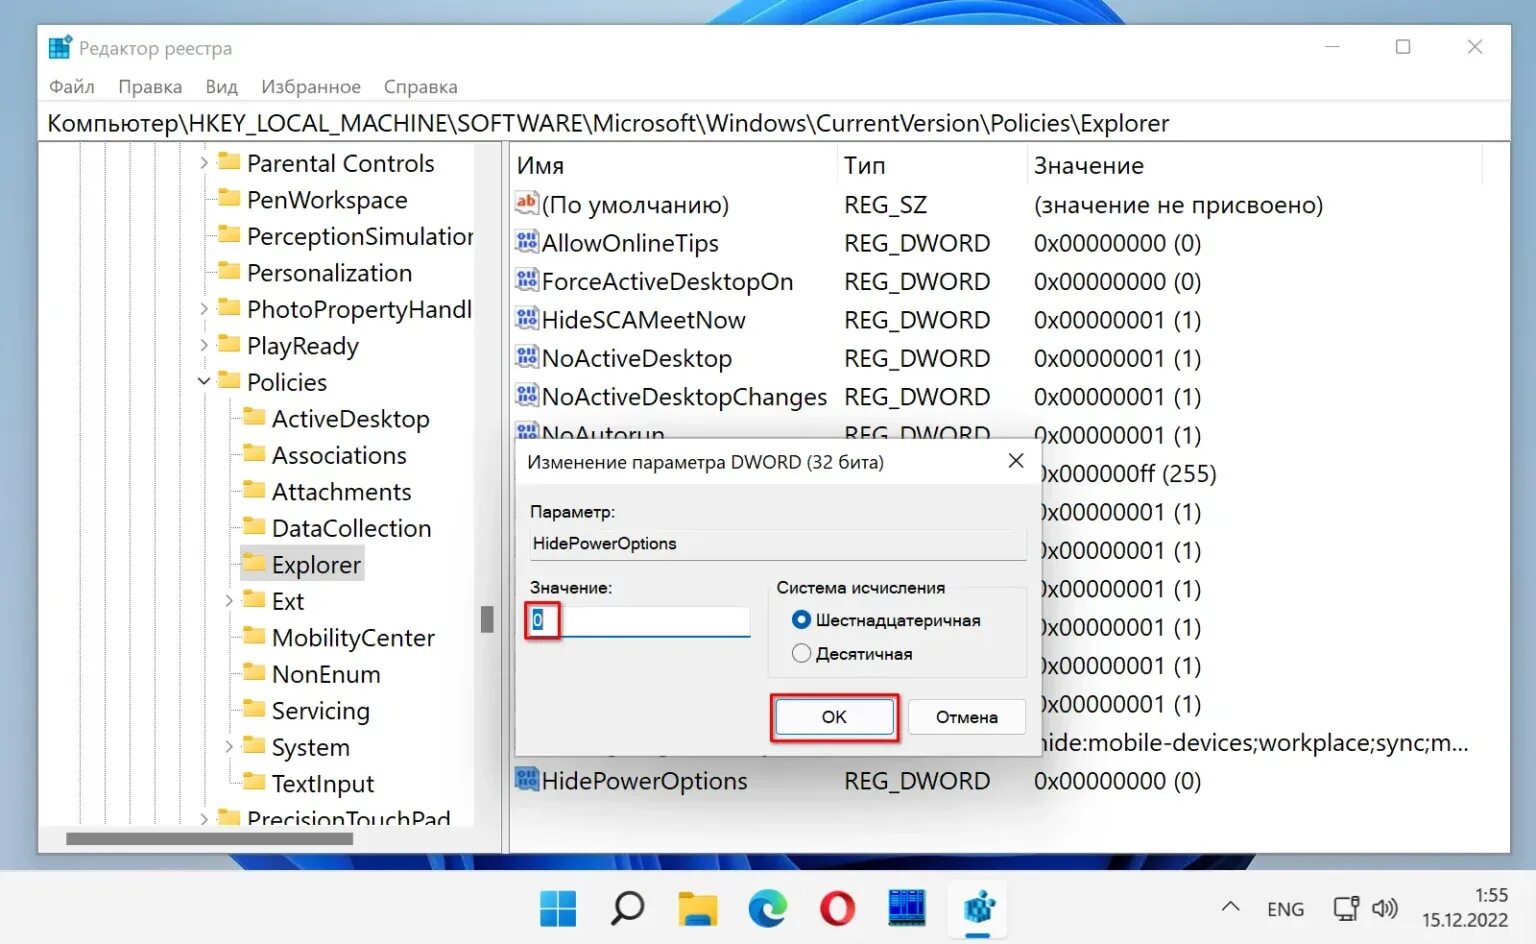Click the Servicing folder icon
The width and height of the screenshot is (1536, 944).
(x=255, y=709)
